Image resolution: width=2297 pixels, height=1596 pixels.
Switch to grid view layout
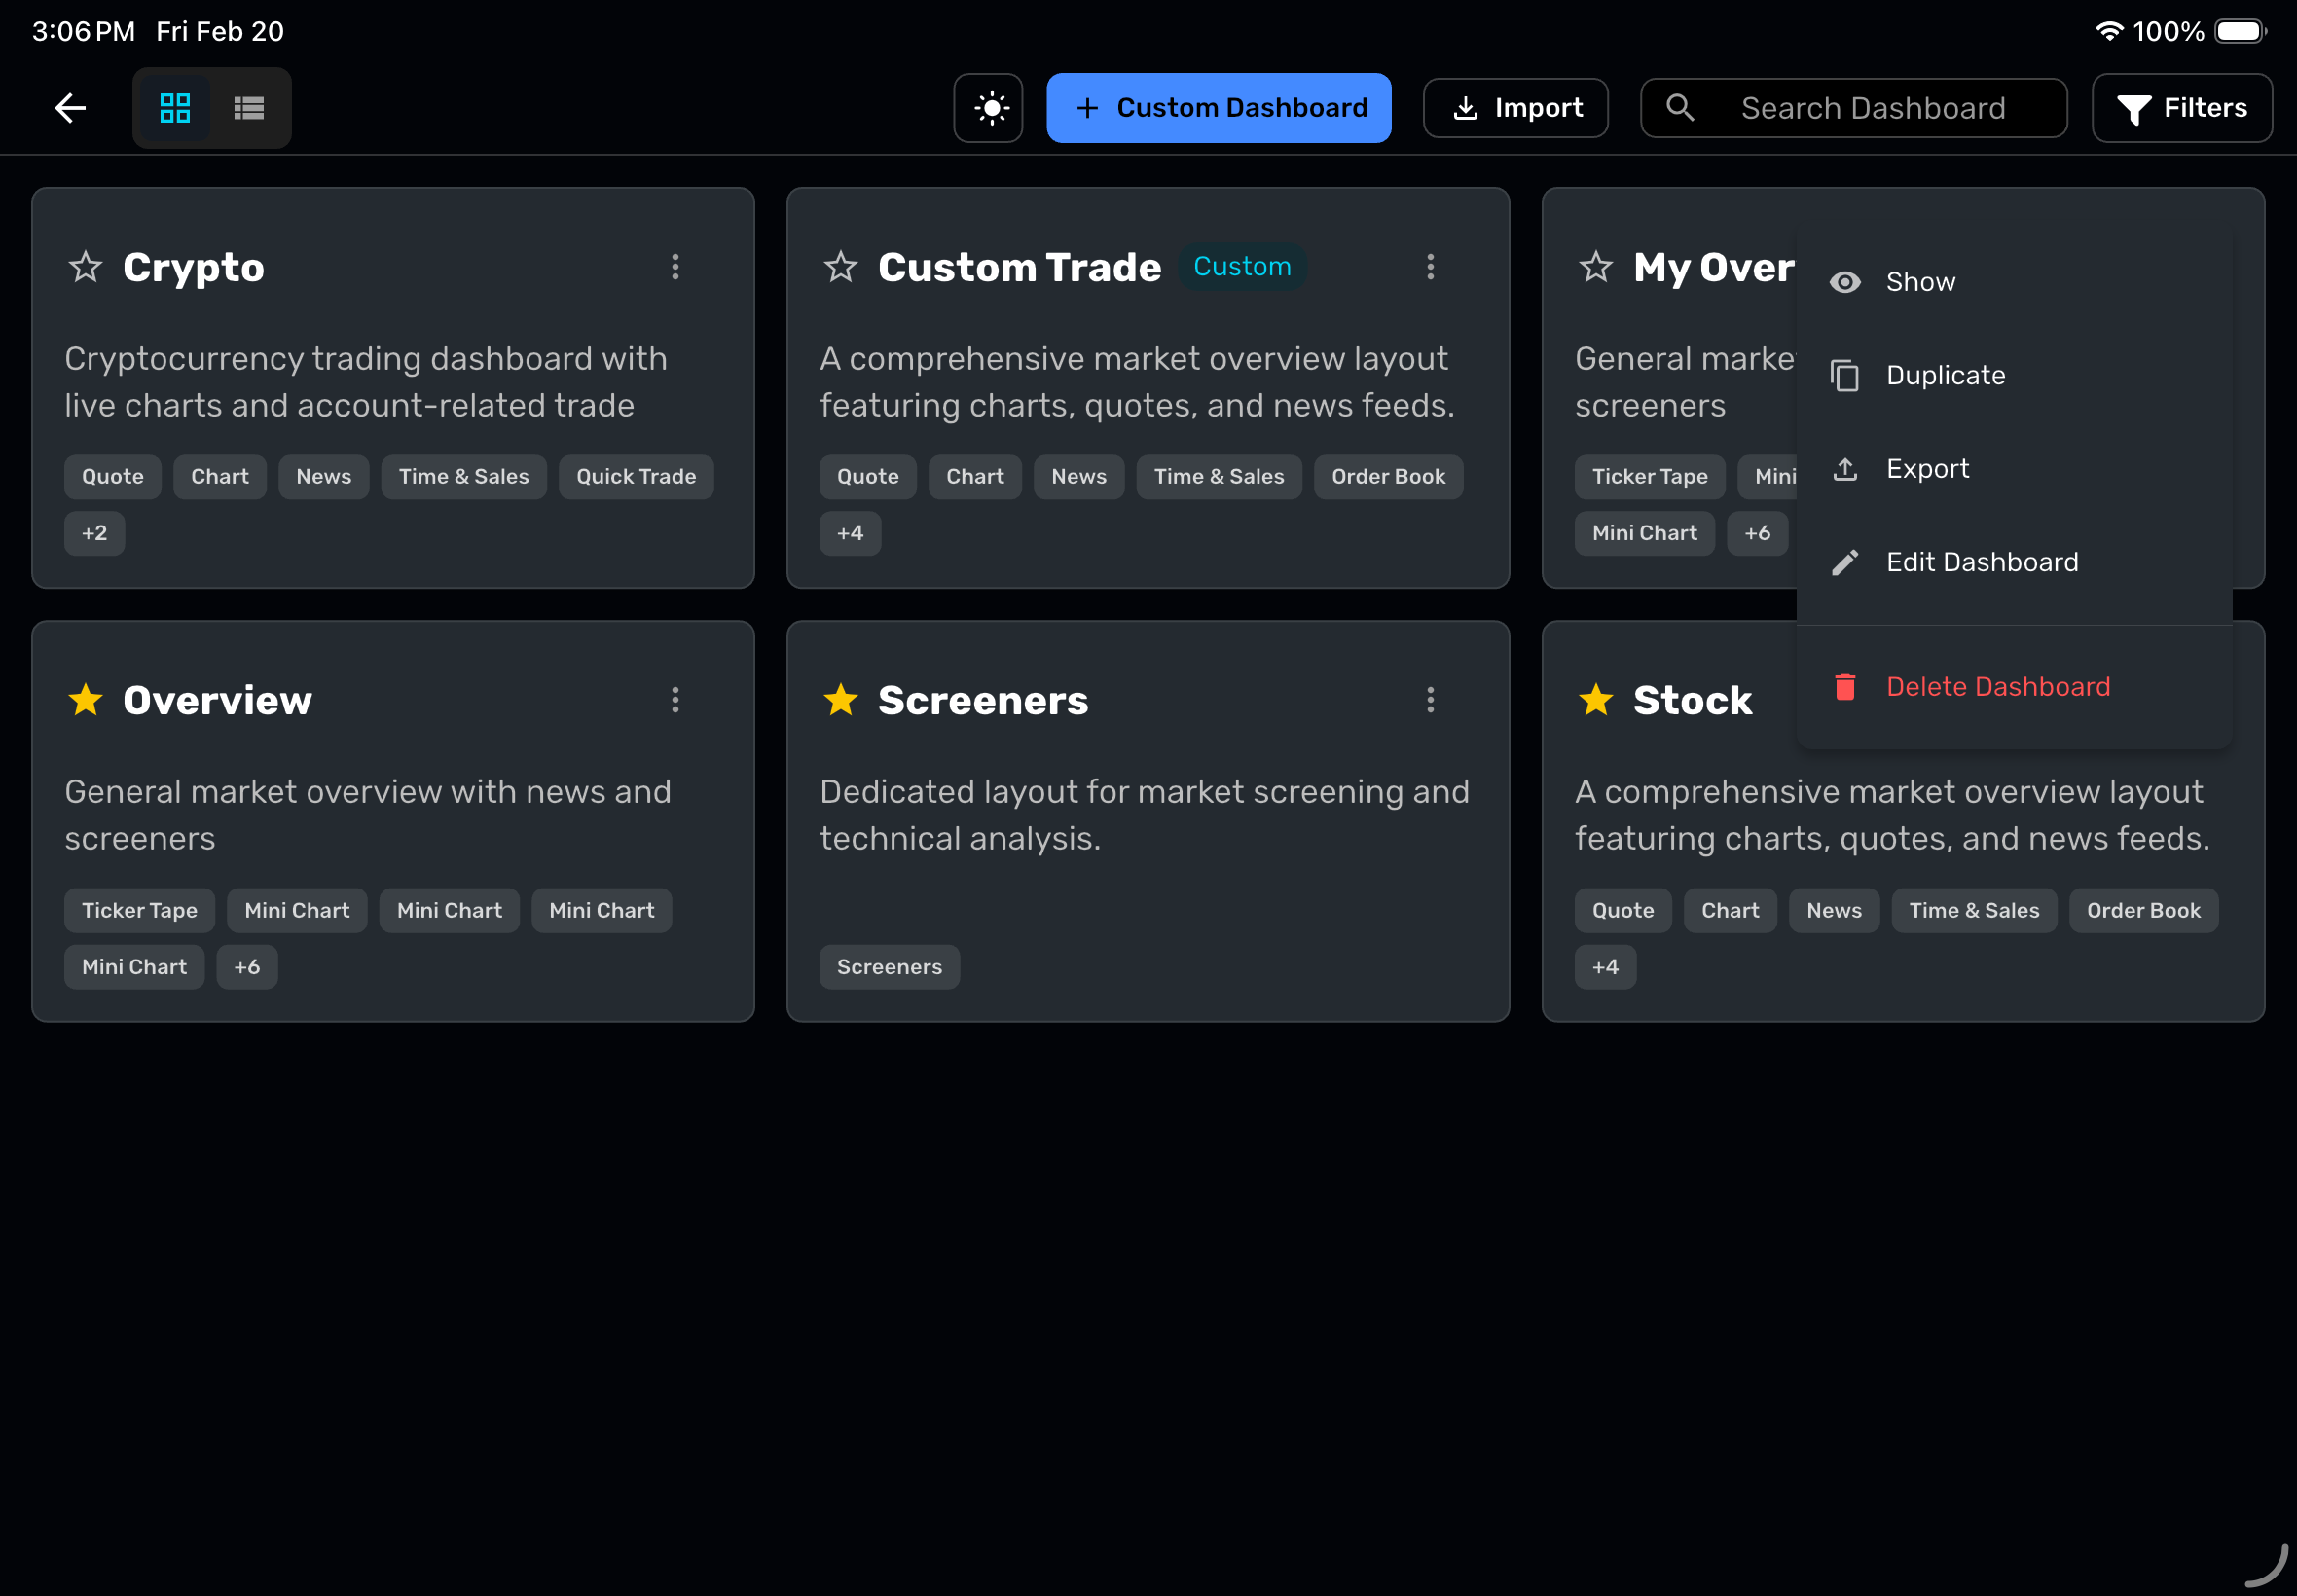[x=176, y=107]
